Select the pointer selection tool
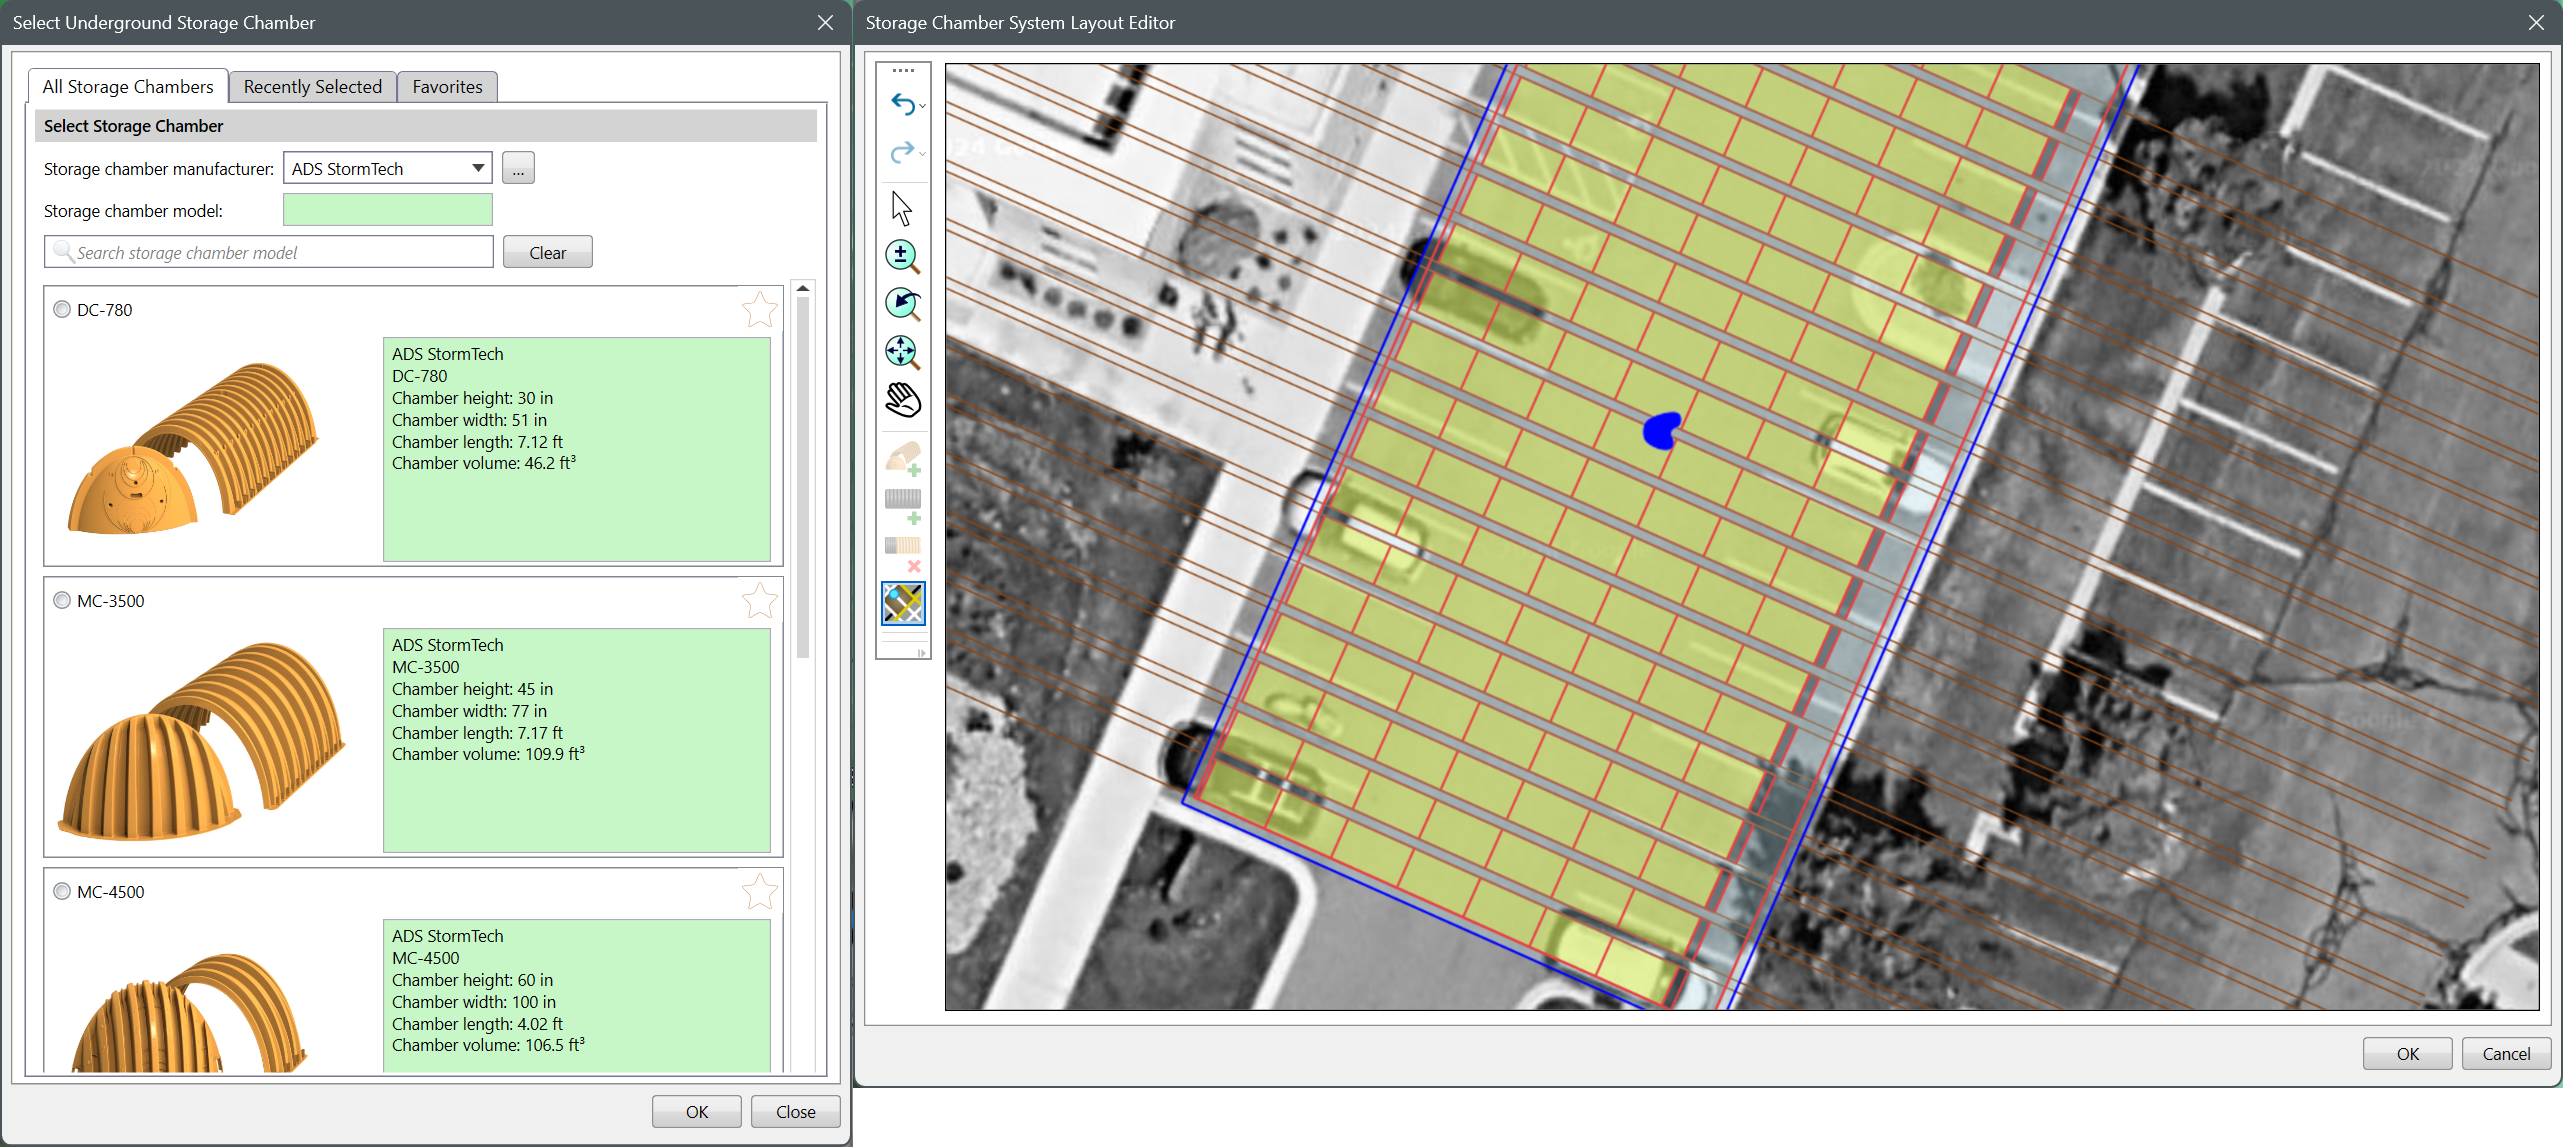 pos(901,208)
